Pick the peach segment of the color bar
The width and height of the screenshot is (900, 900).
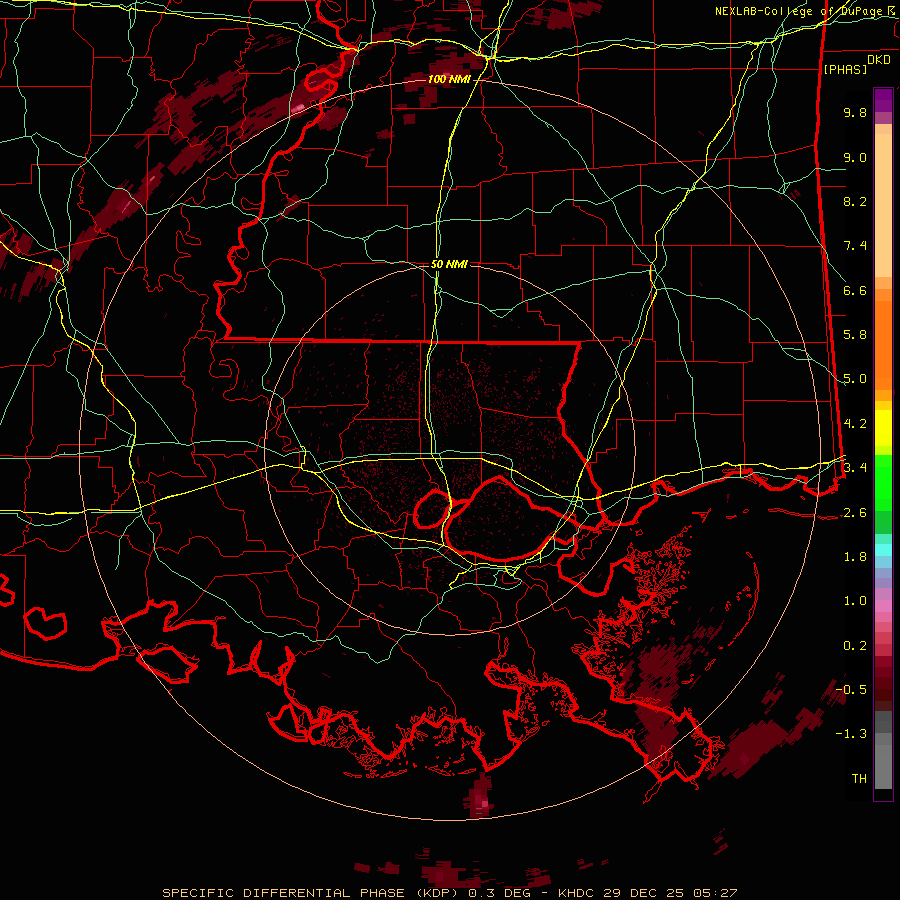(x=883, y=205)
